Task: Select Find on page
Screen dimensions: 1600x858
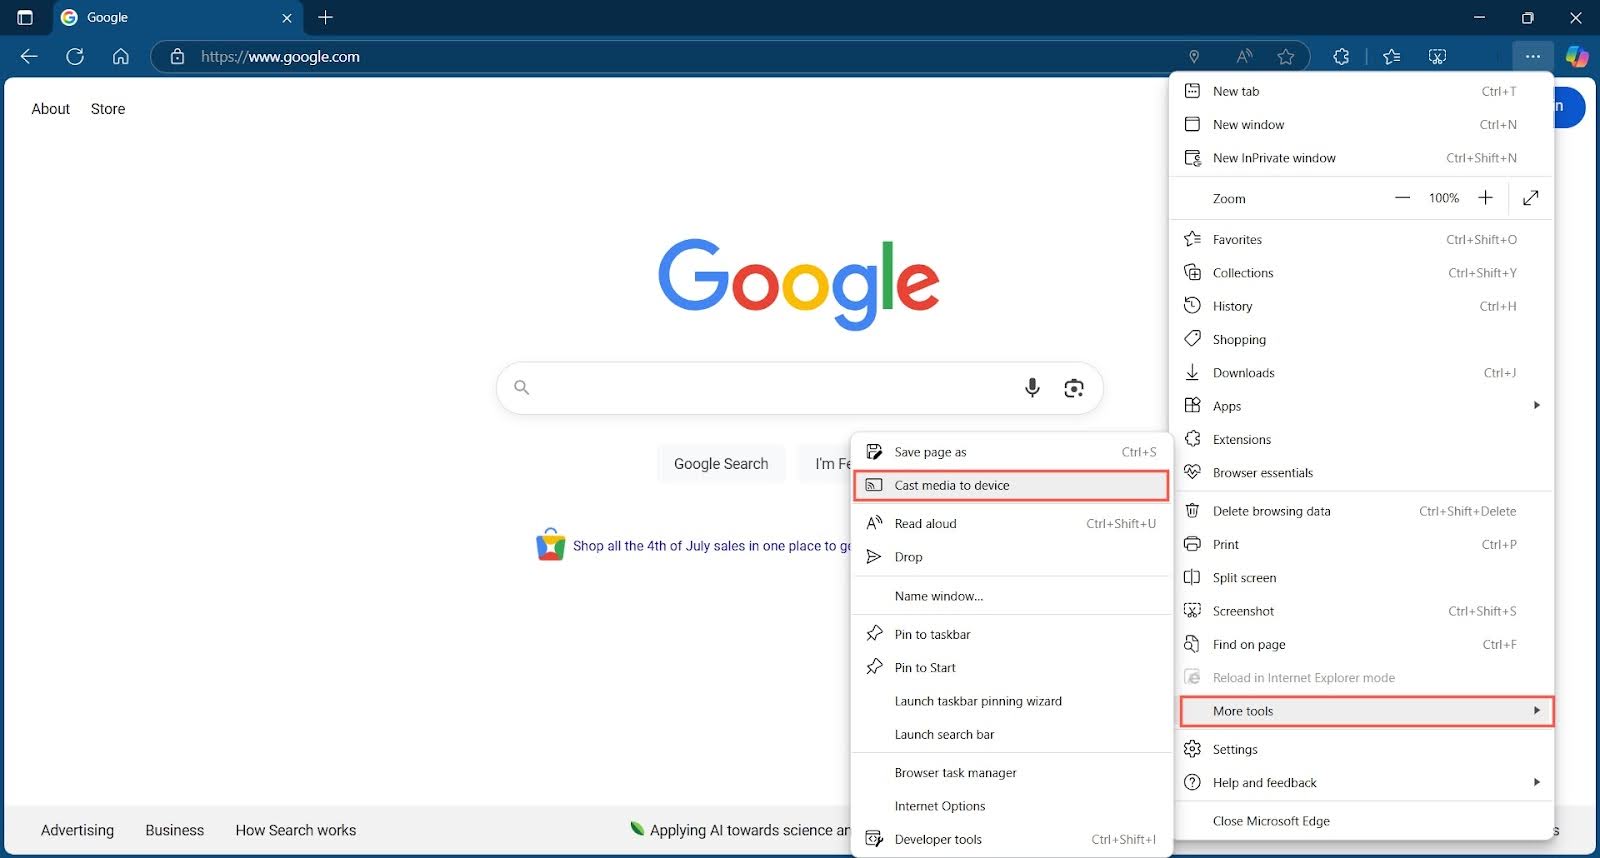Action: tap(1361, 644)
